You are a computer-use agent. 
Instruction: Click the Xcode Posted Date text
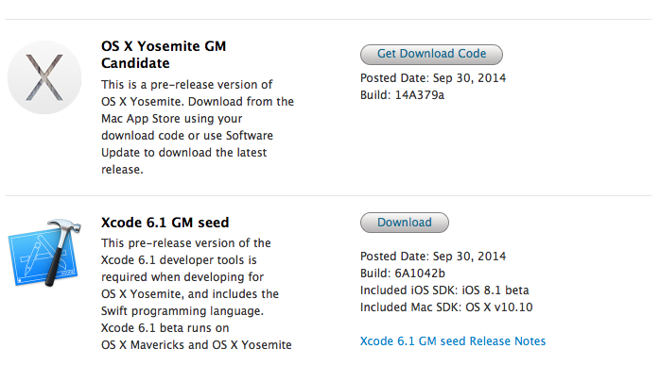tap(433, 256)
